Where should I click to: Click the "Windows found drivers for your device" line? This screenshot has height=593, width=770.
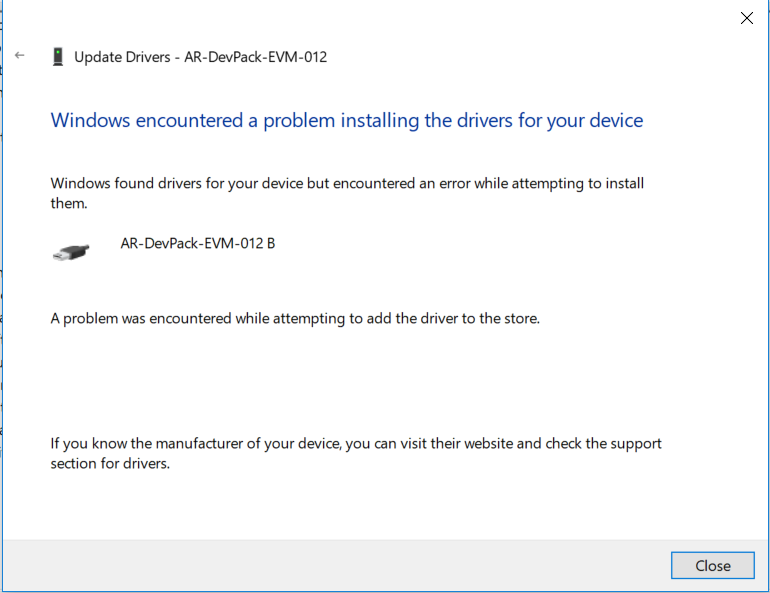pyautogui.click(x=347, y=184)
